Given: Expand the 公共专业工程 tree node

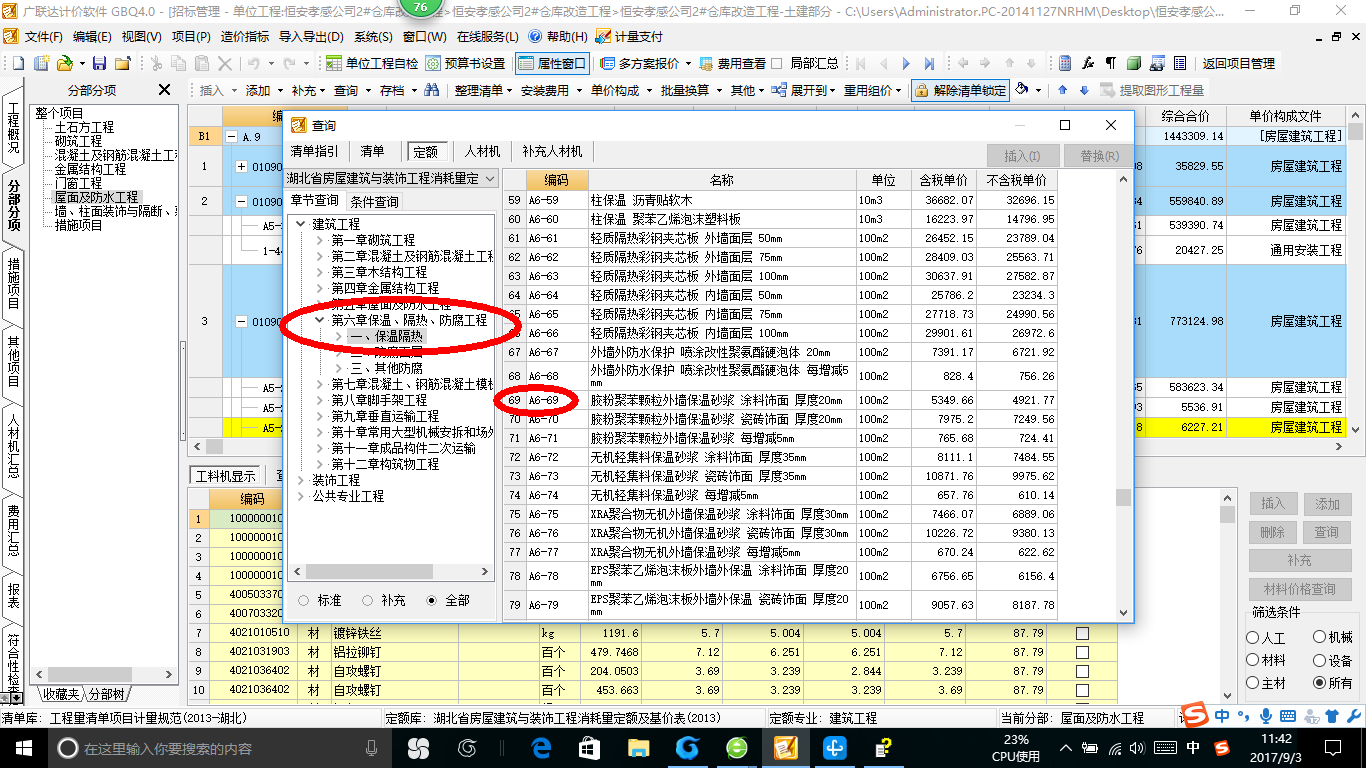Looking at the screenshot, I should click(302, 496).
